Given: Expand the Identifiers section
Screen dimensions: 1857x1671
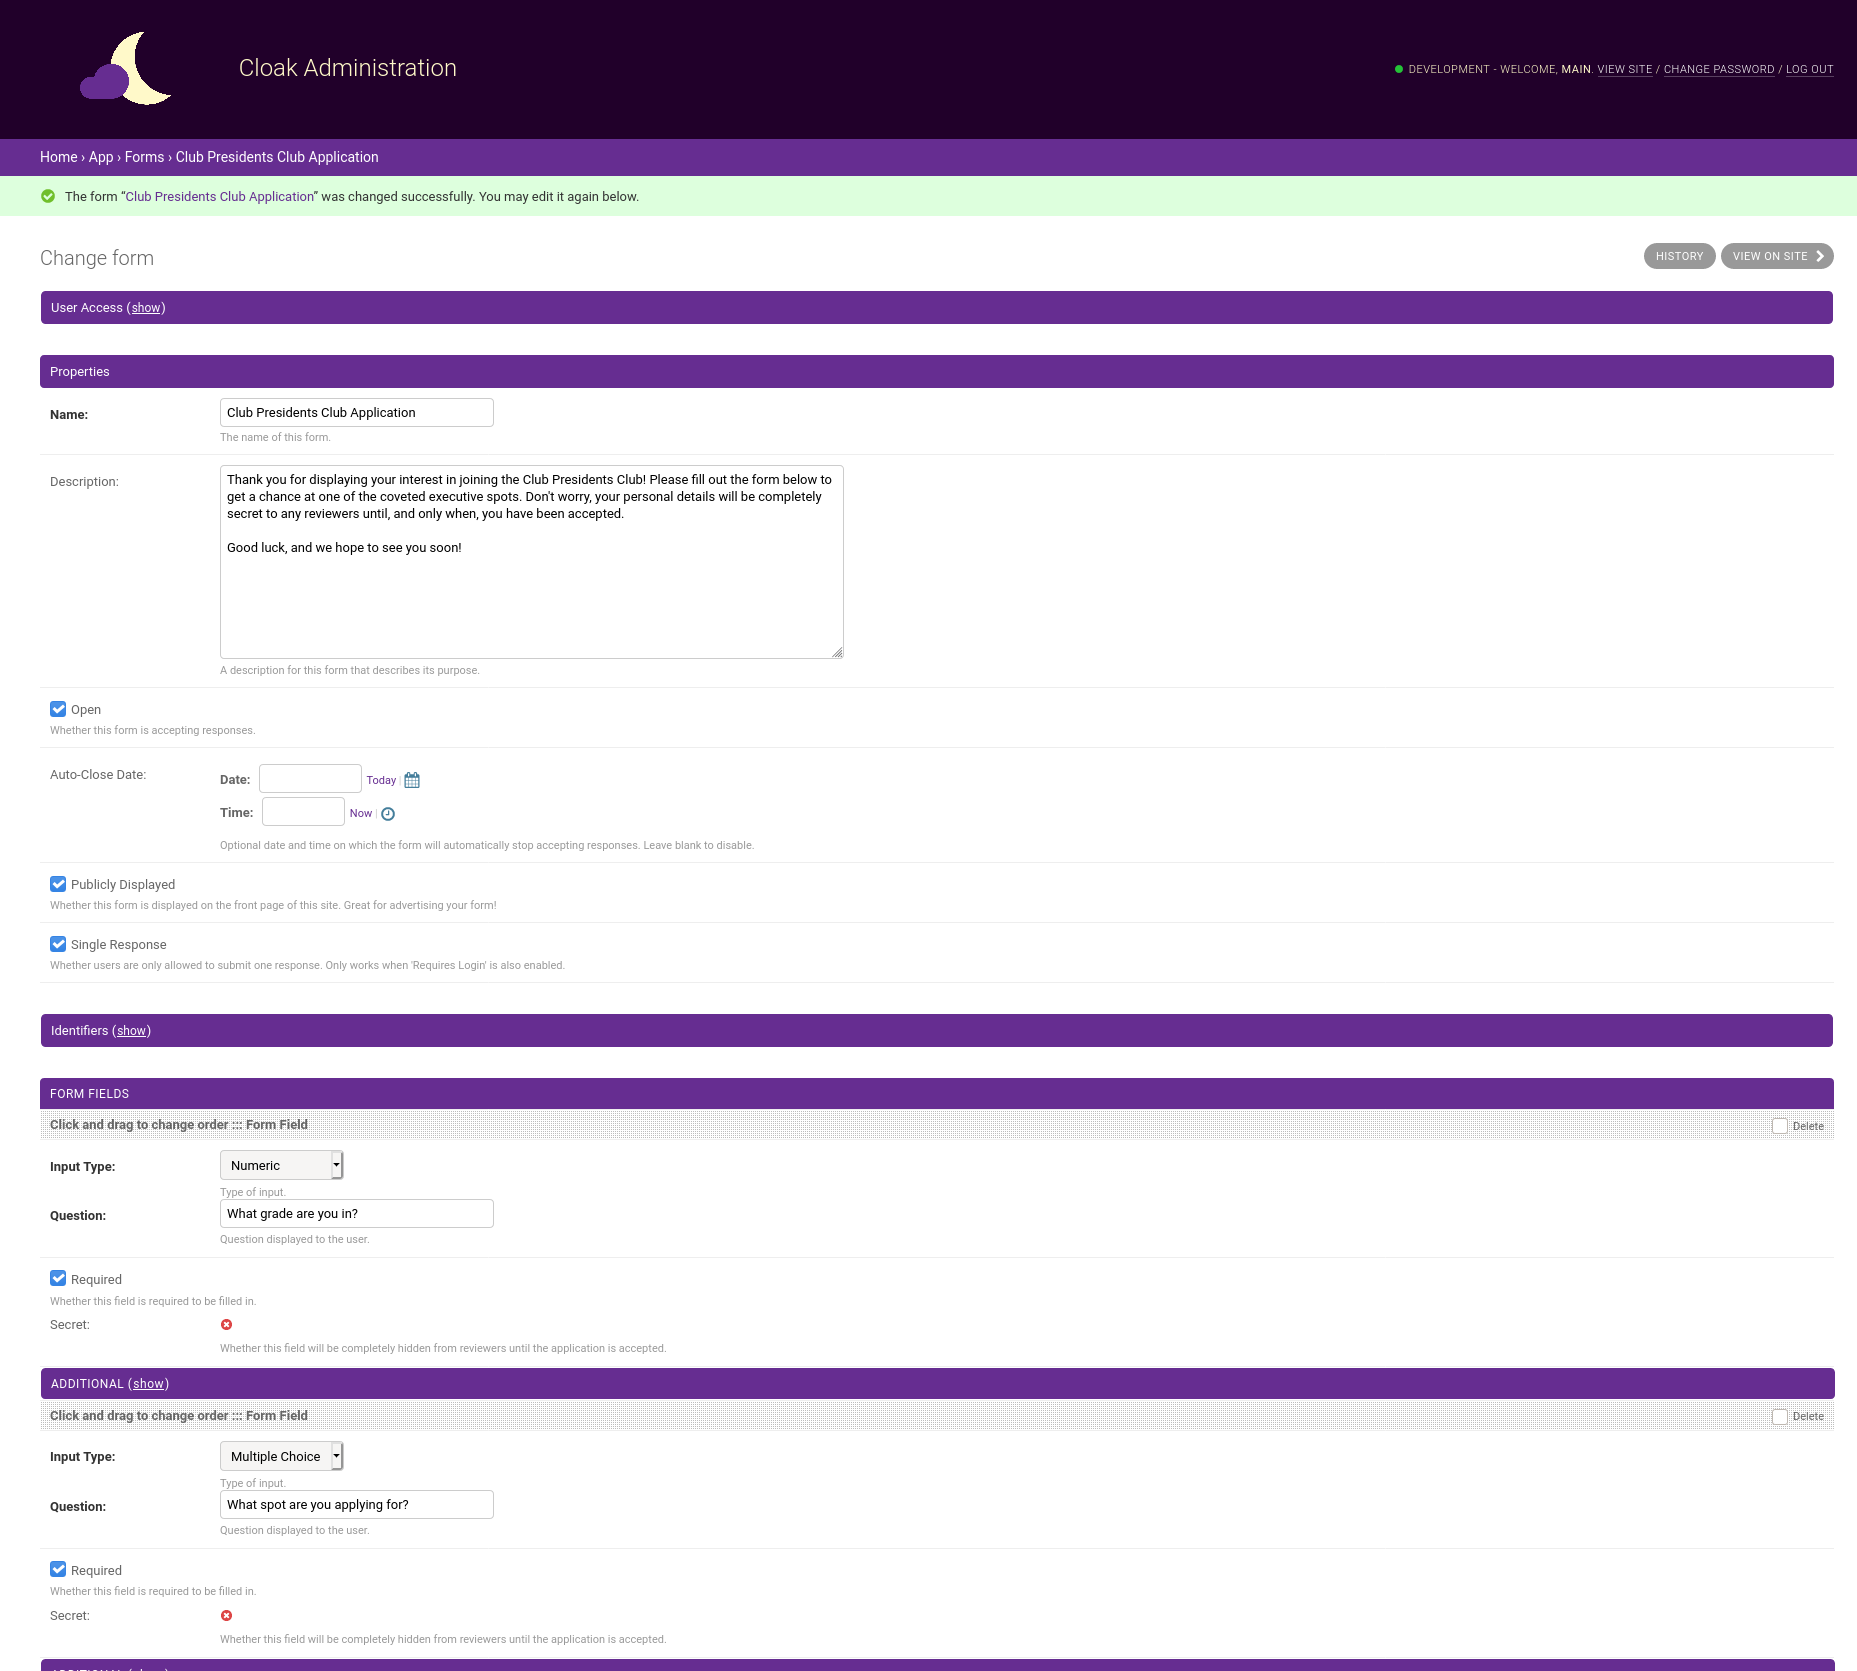Looking at the screenshot, I should pos(131,1031).
